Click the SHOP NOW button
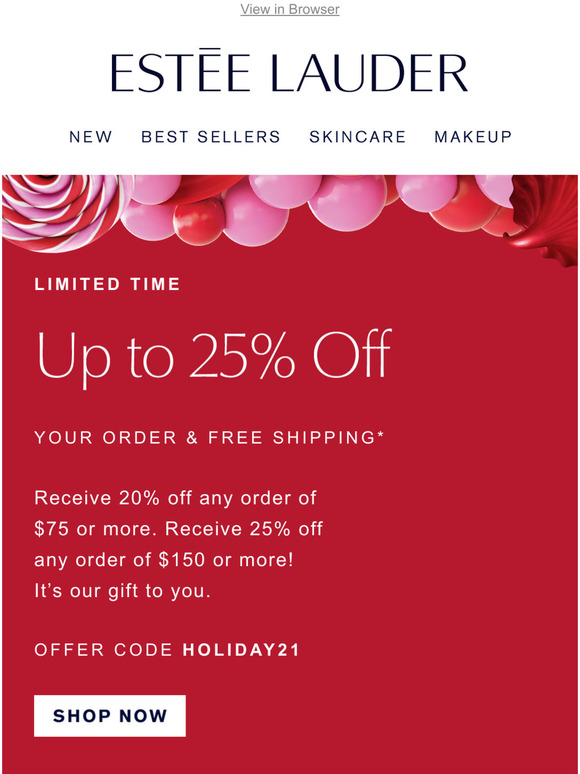The image size is (580, 774). pyautogui.click(x=110, y=716)
